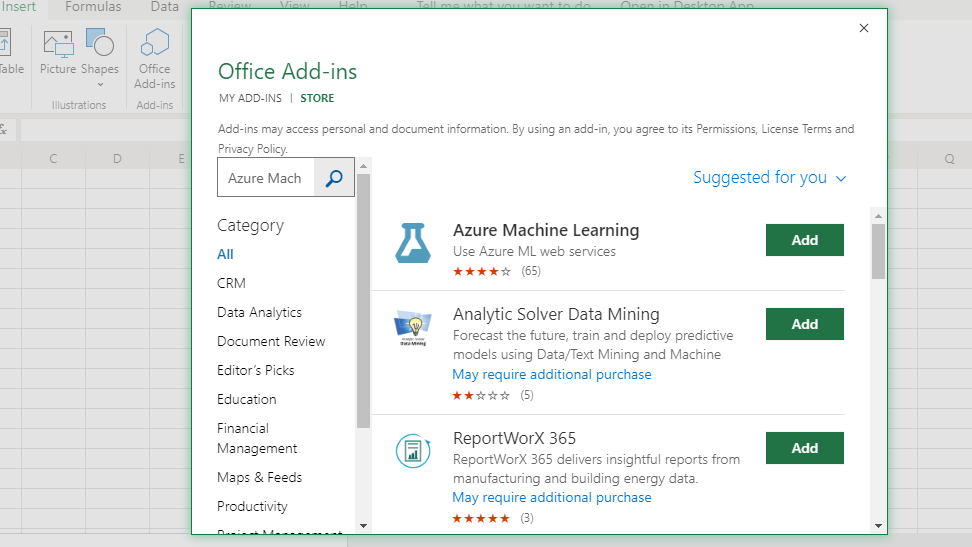Select the Editor's Picks category
The width and height of the screenshot is (972, 547).
pyautogui.click(x=255, y=370)
